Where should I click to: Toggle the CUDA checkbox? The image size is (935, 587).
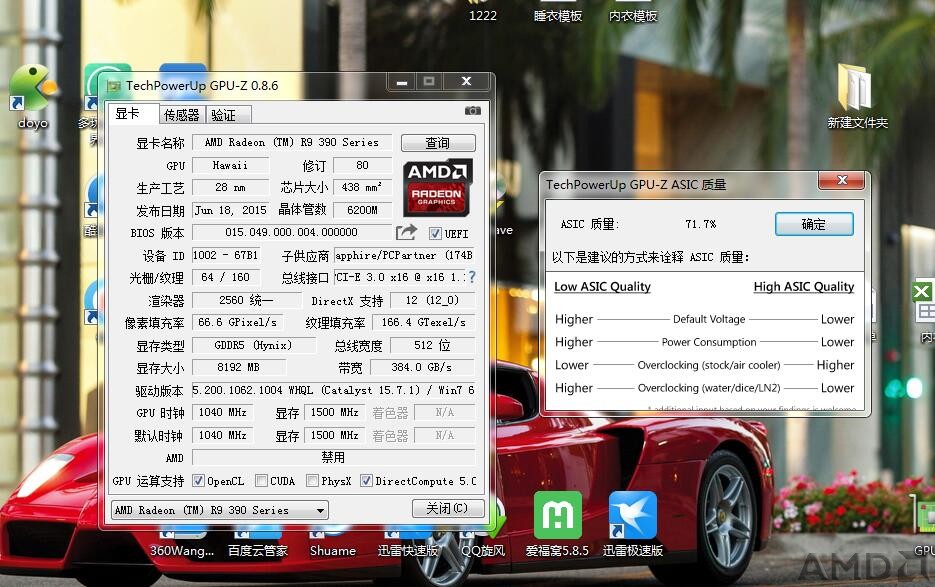(261, 481)
